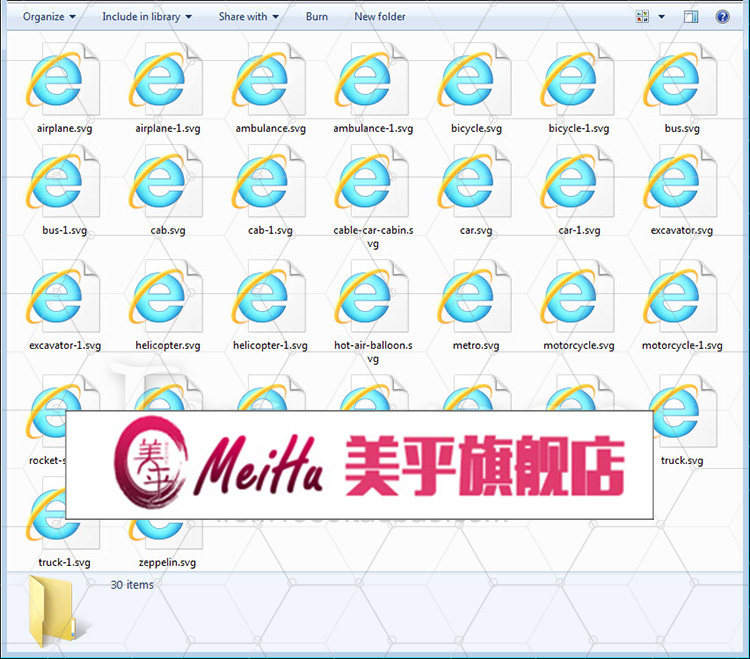Select the motorcycle.svg file icon

(x=577, y=297)
